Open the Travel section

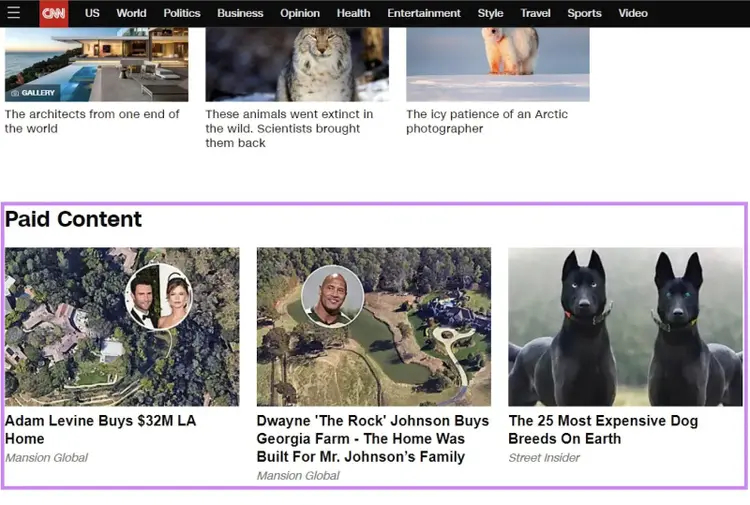pyautogui.click(x=535, y=13)
